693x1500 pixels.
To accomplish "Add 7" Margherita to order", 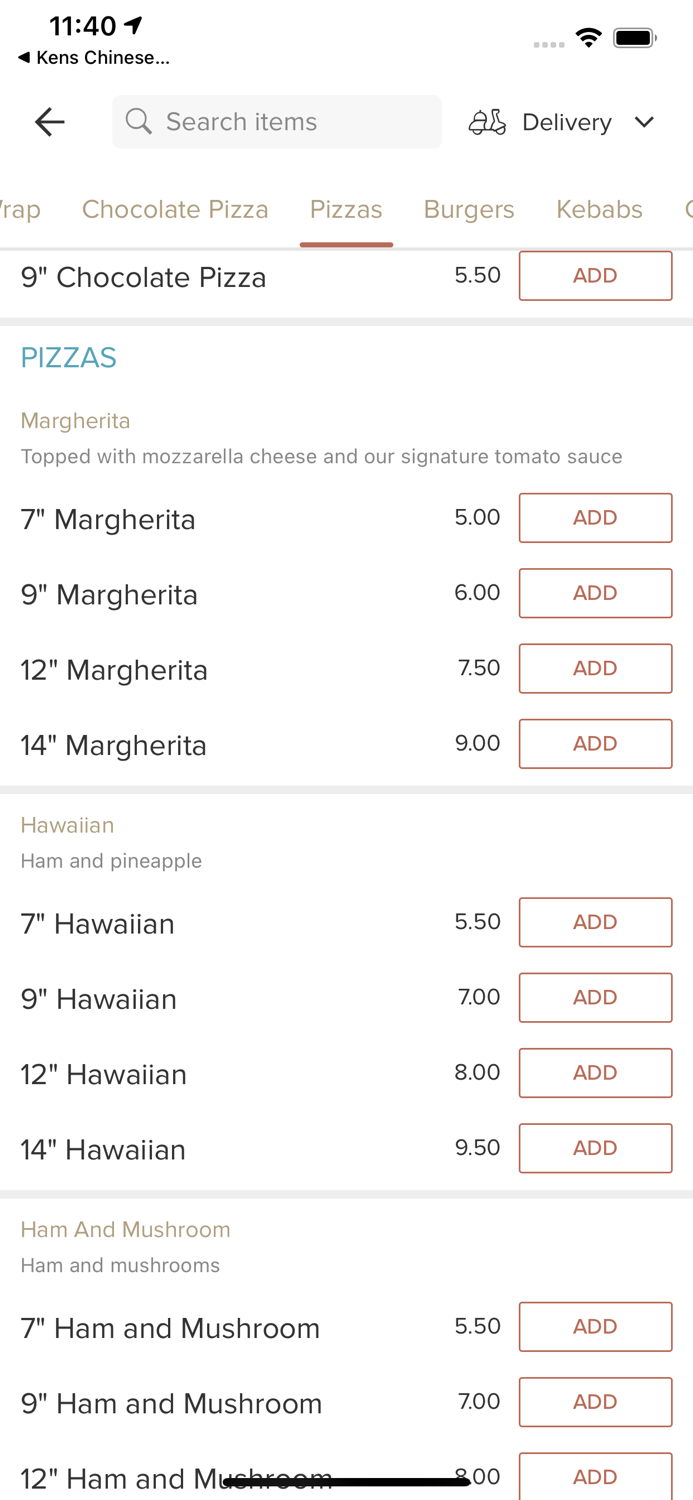I will (595, 518).
